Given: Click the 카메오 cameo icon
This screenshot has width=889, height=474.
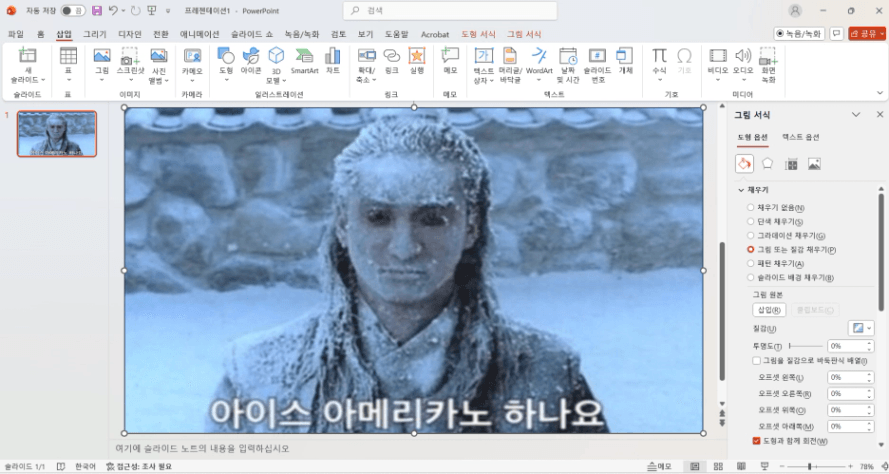Looking at the screenshot, I should (x=192, y=56).
